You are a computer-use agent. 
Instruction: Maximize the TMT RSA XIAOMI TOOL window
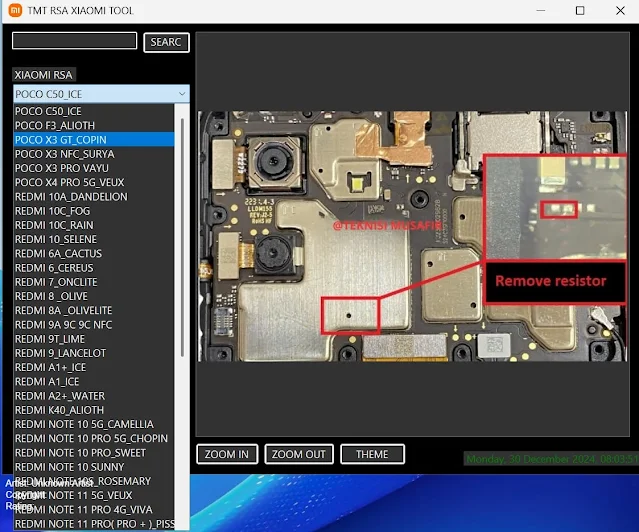580,11
